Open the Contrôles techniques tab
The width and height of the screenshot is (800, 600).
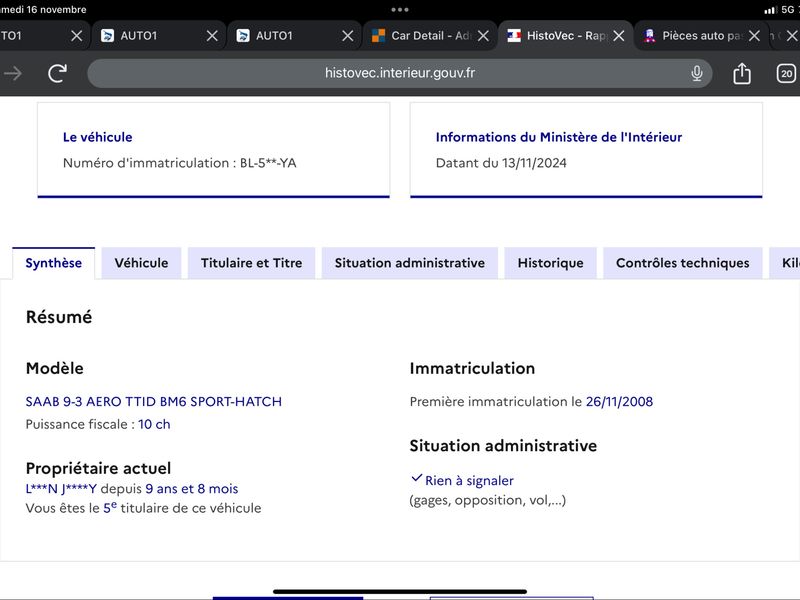point(683,263)
